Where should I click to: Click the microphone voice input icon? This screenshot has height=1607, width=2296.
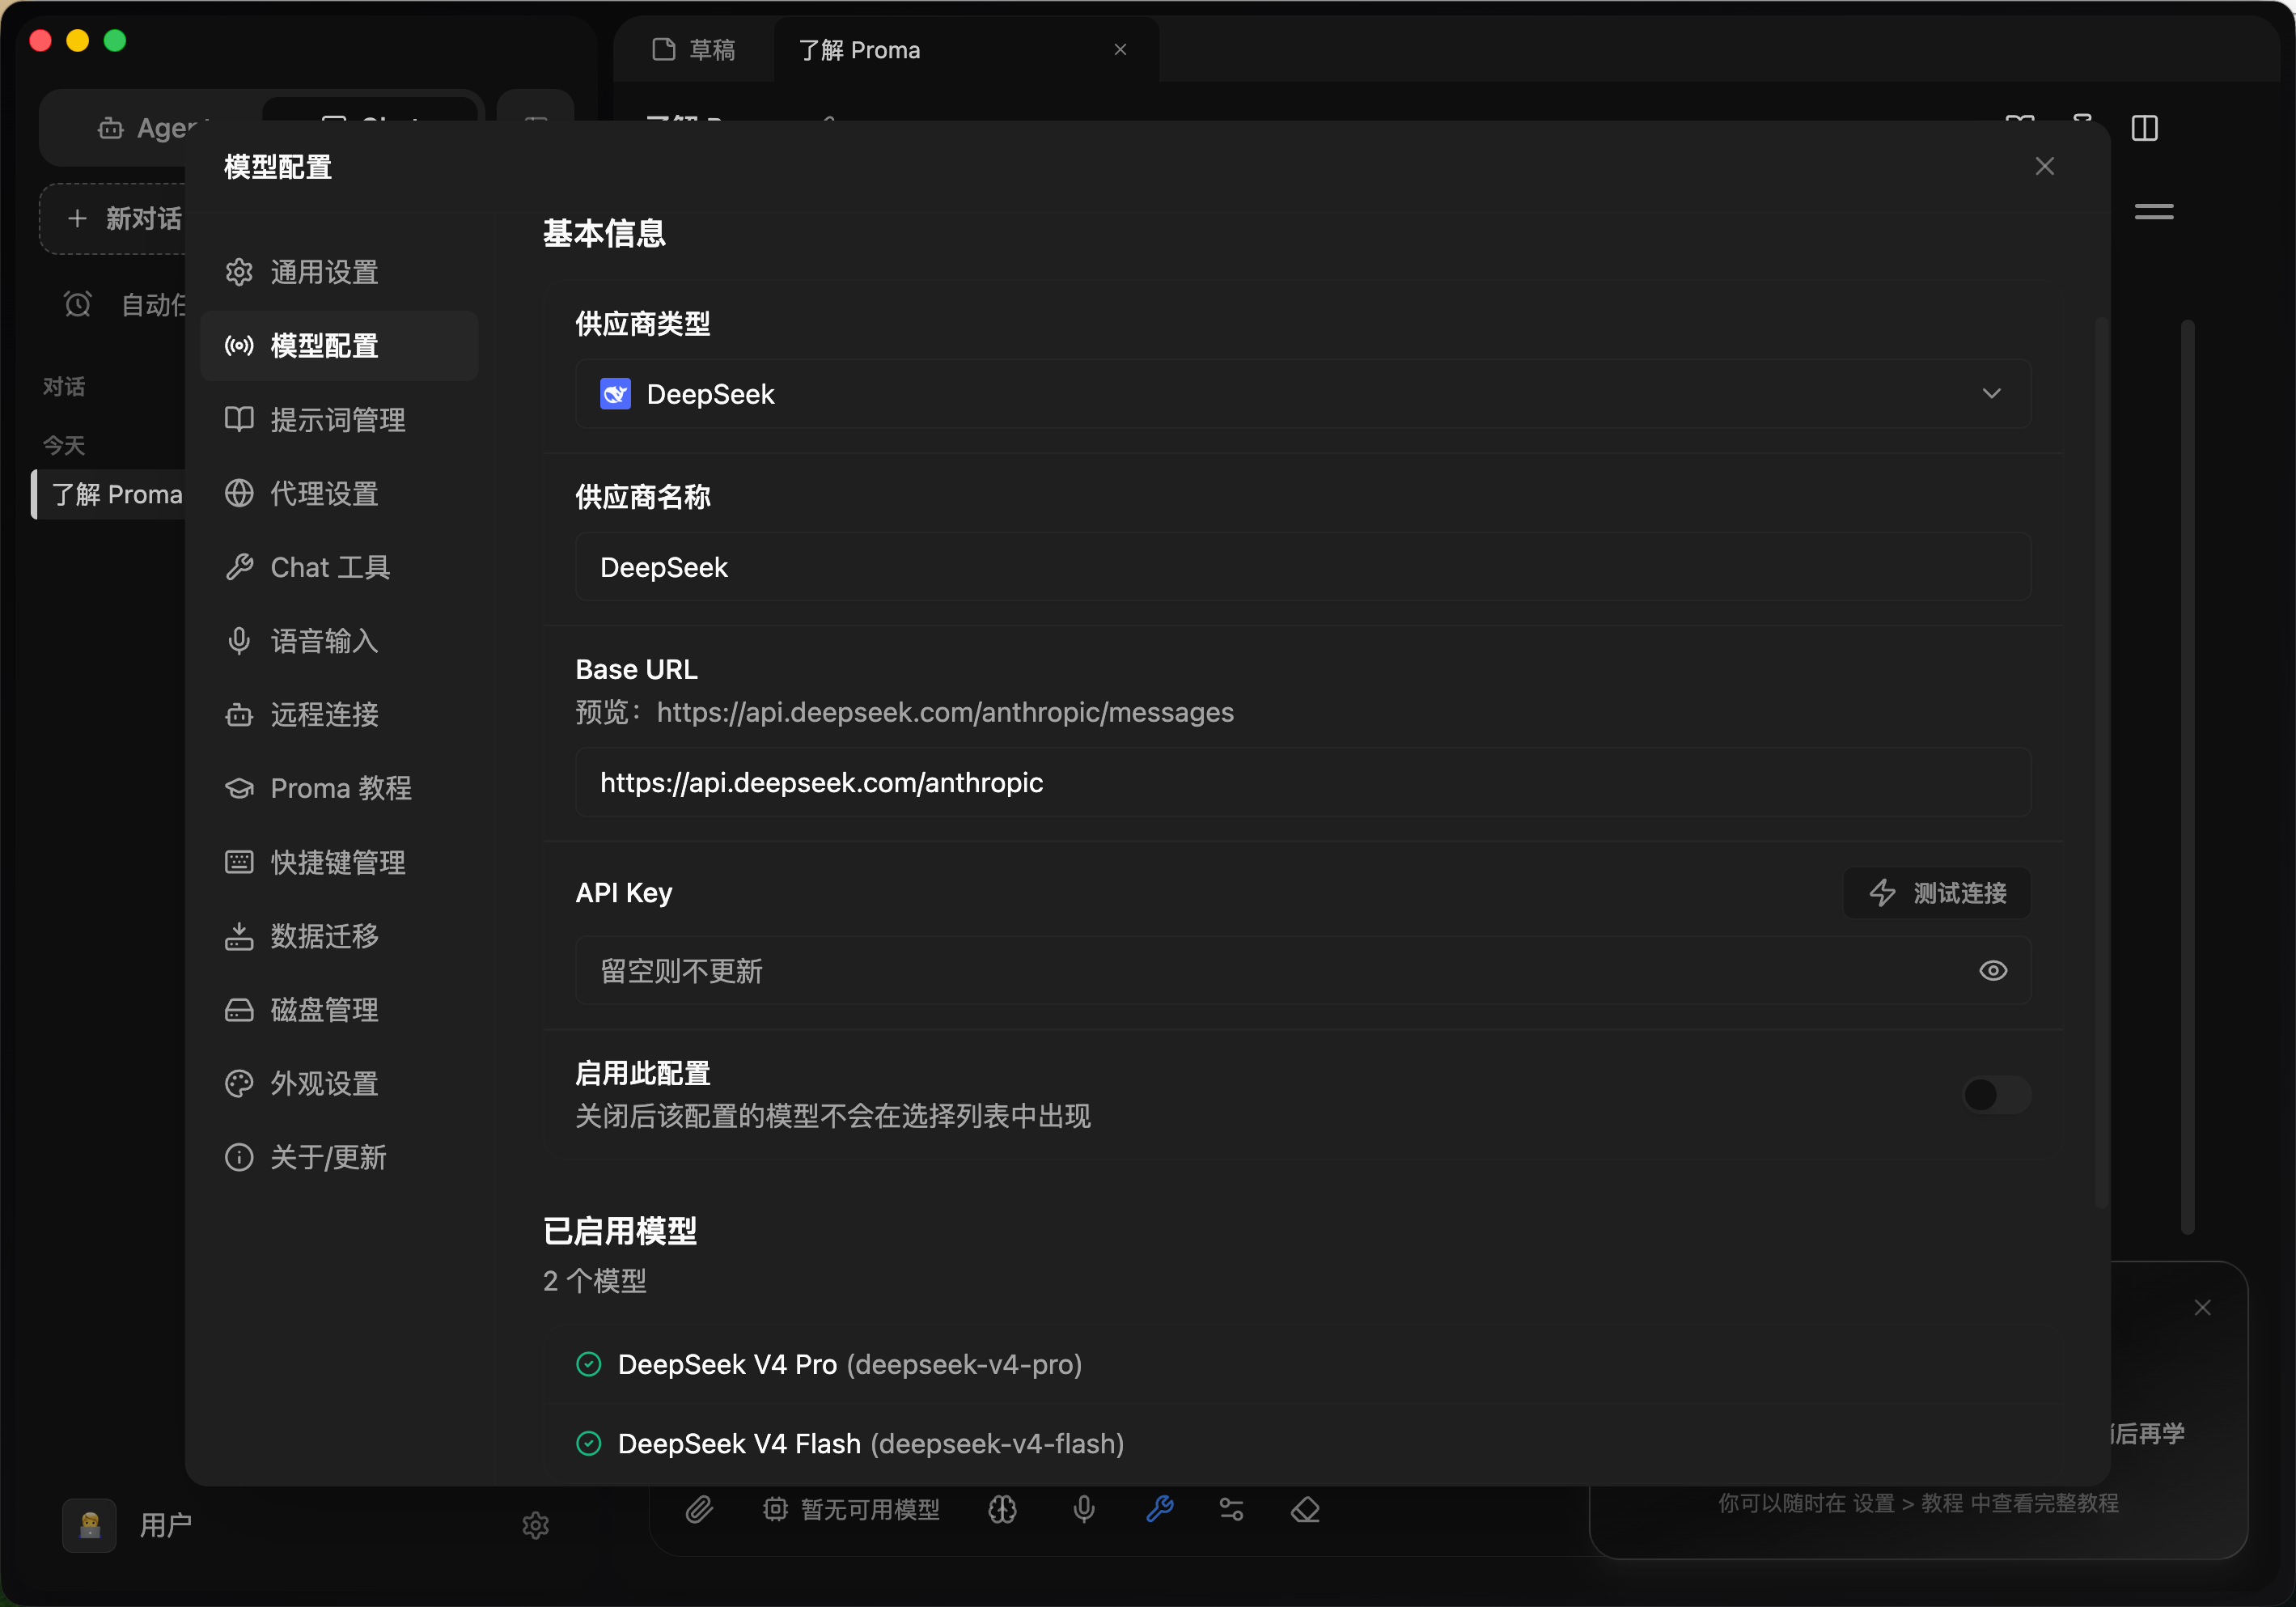[x=1083, y=1509]
